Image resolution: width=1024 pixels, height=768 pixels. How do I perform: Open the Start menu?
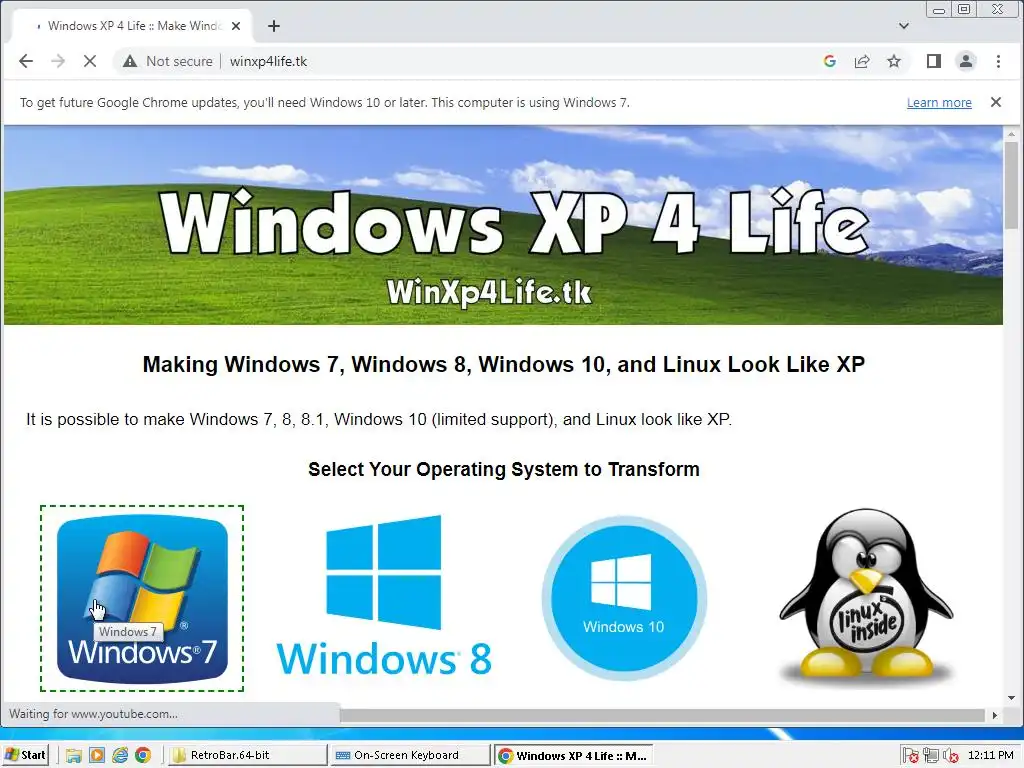tap(25, 755)
